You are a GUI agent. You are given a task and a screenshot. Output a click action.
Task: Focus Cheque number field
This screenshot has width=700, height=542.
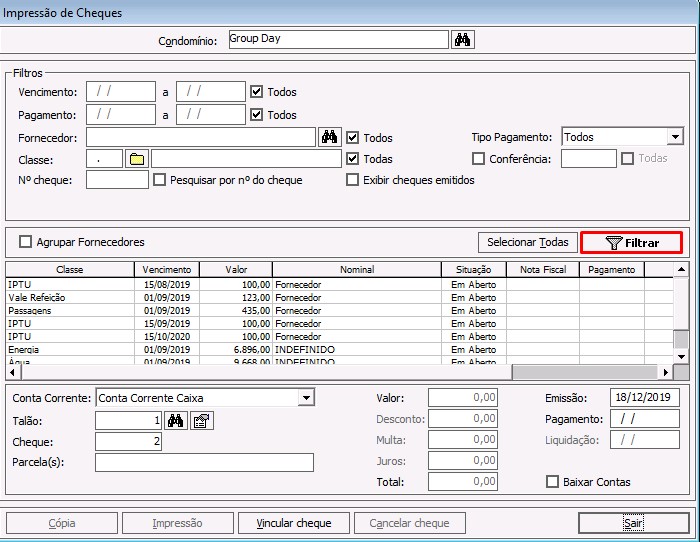click(129, 442)
